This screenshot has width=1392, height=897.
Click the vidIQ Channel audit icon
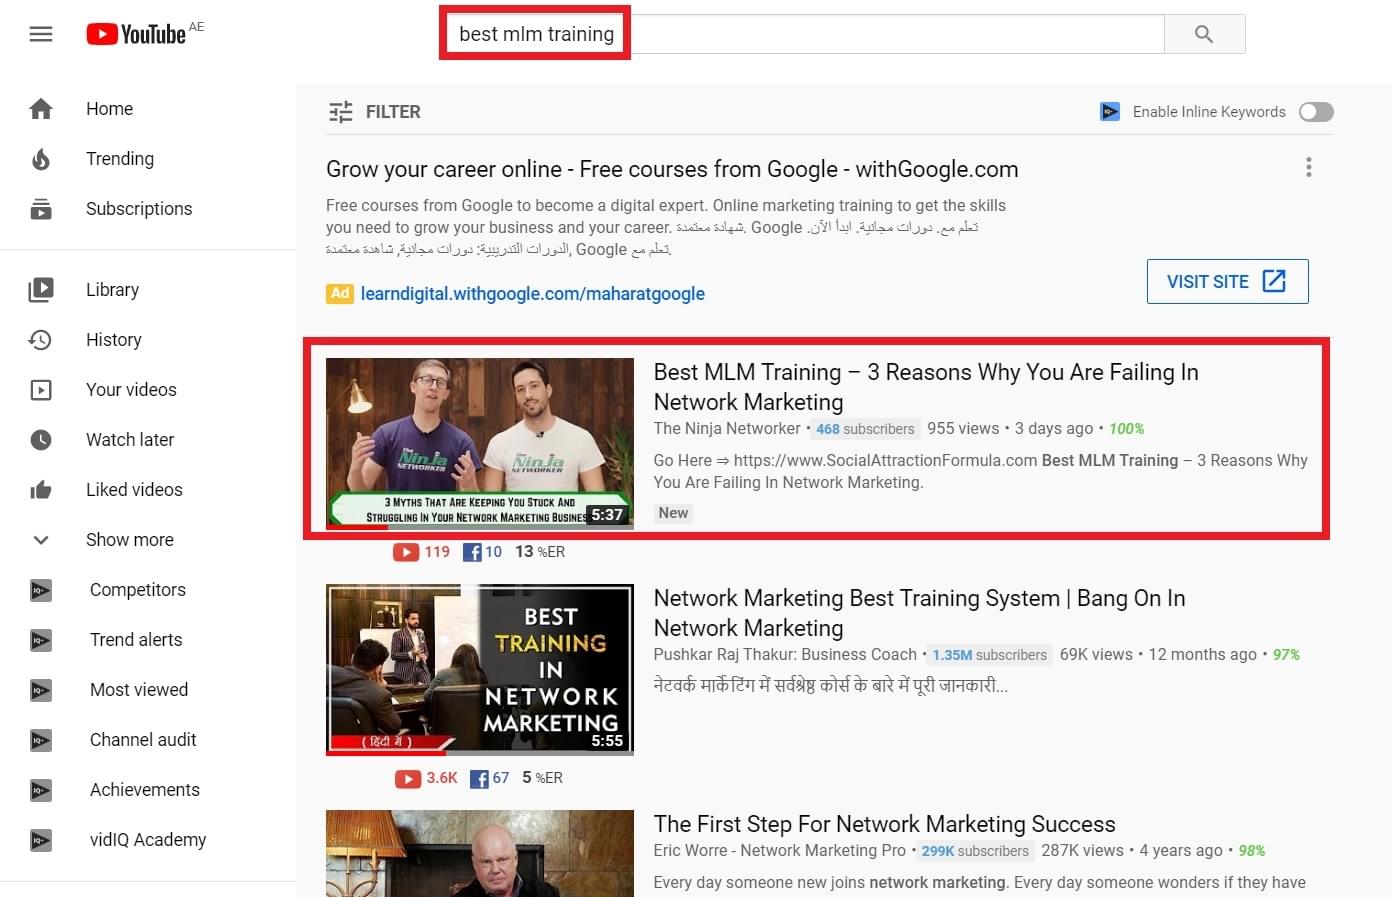click(41, 740)
